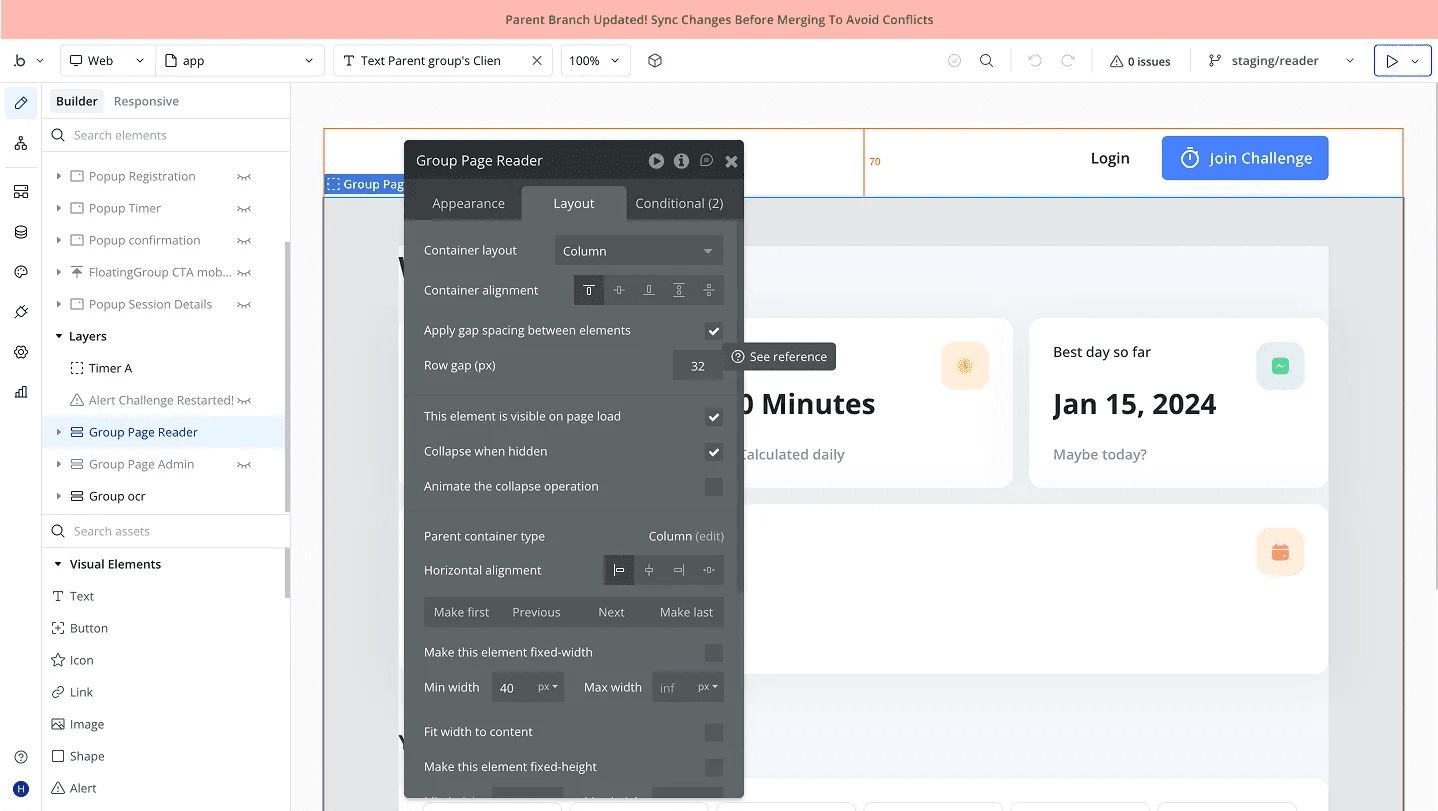
Task: Open the 100% zoom dropdown
Action: [x=596, y=61]
